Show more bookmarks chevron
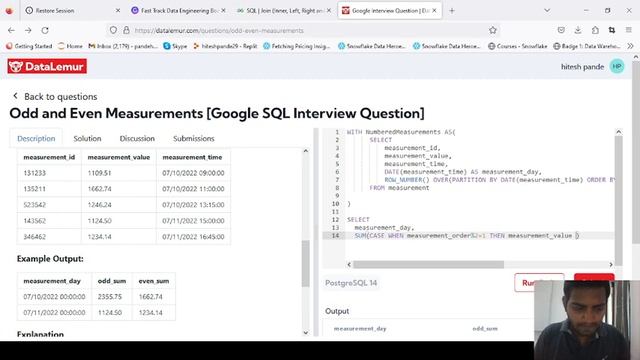Viewport: 640px width, 360px height. pyautogui.click(x=630, y=46)
